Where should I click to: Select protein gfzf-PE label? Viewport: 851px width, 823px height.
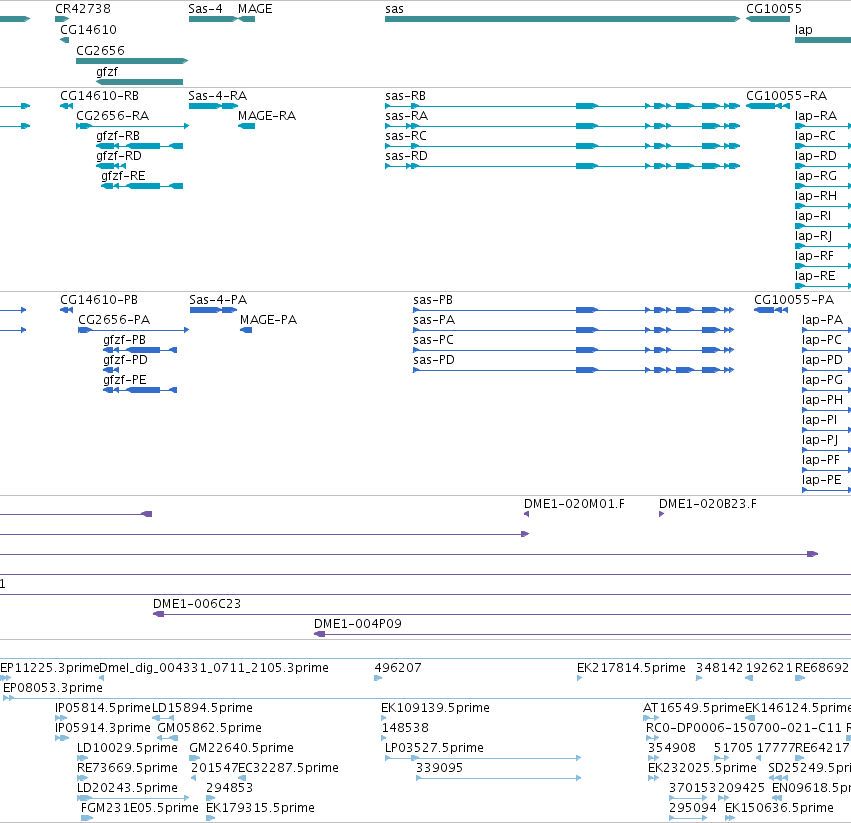125,380
